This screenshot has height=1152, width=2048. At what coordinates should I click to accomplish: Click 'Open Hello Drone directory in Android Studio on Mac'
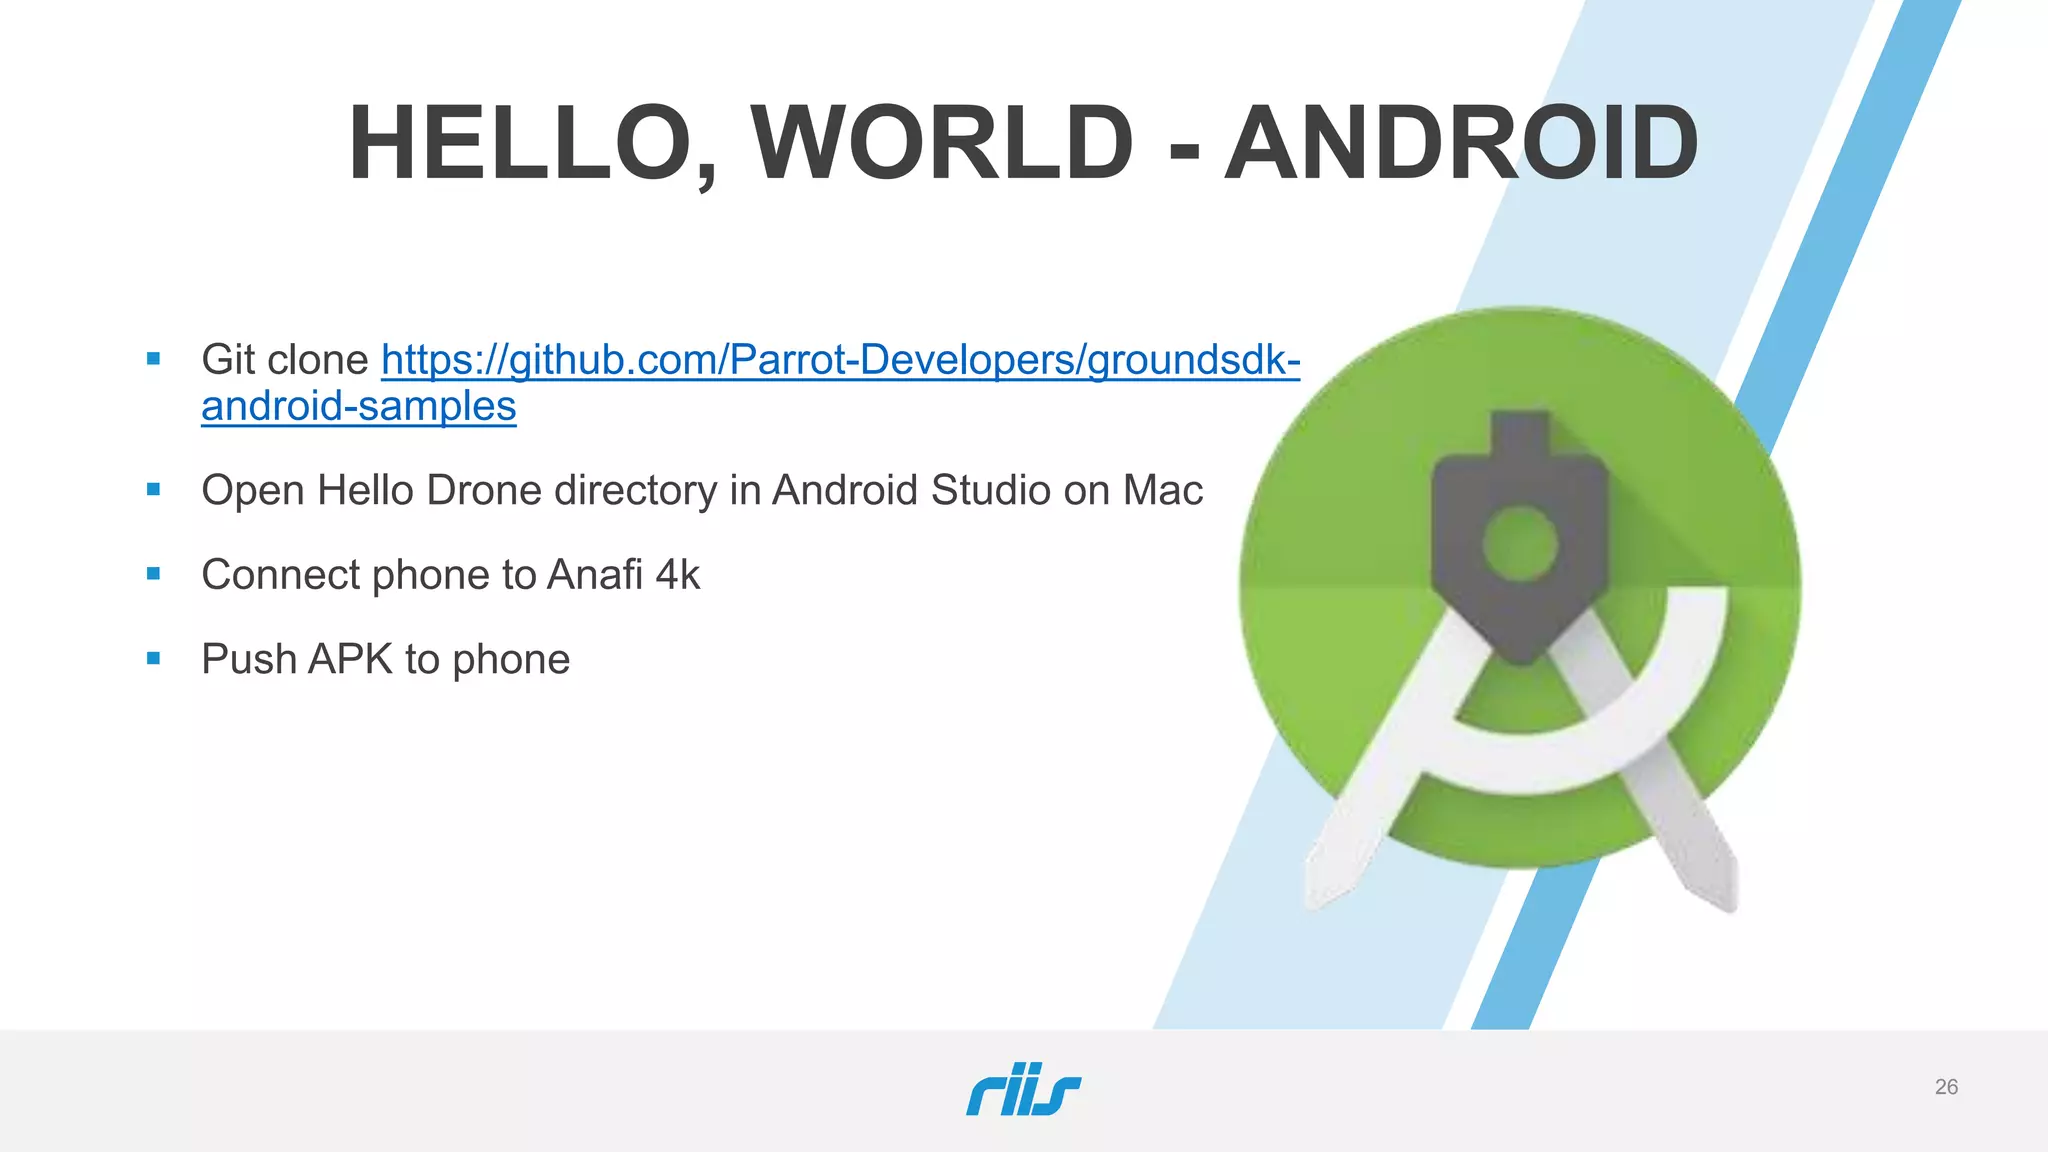(x=702, y=491)
